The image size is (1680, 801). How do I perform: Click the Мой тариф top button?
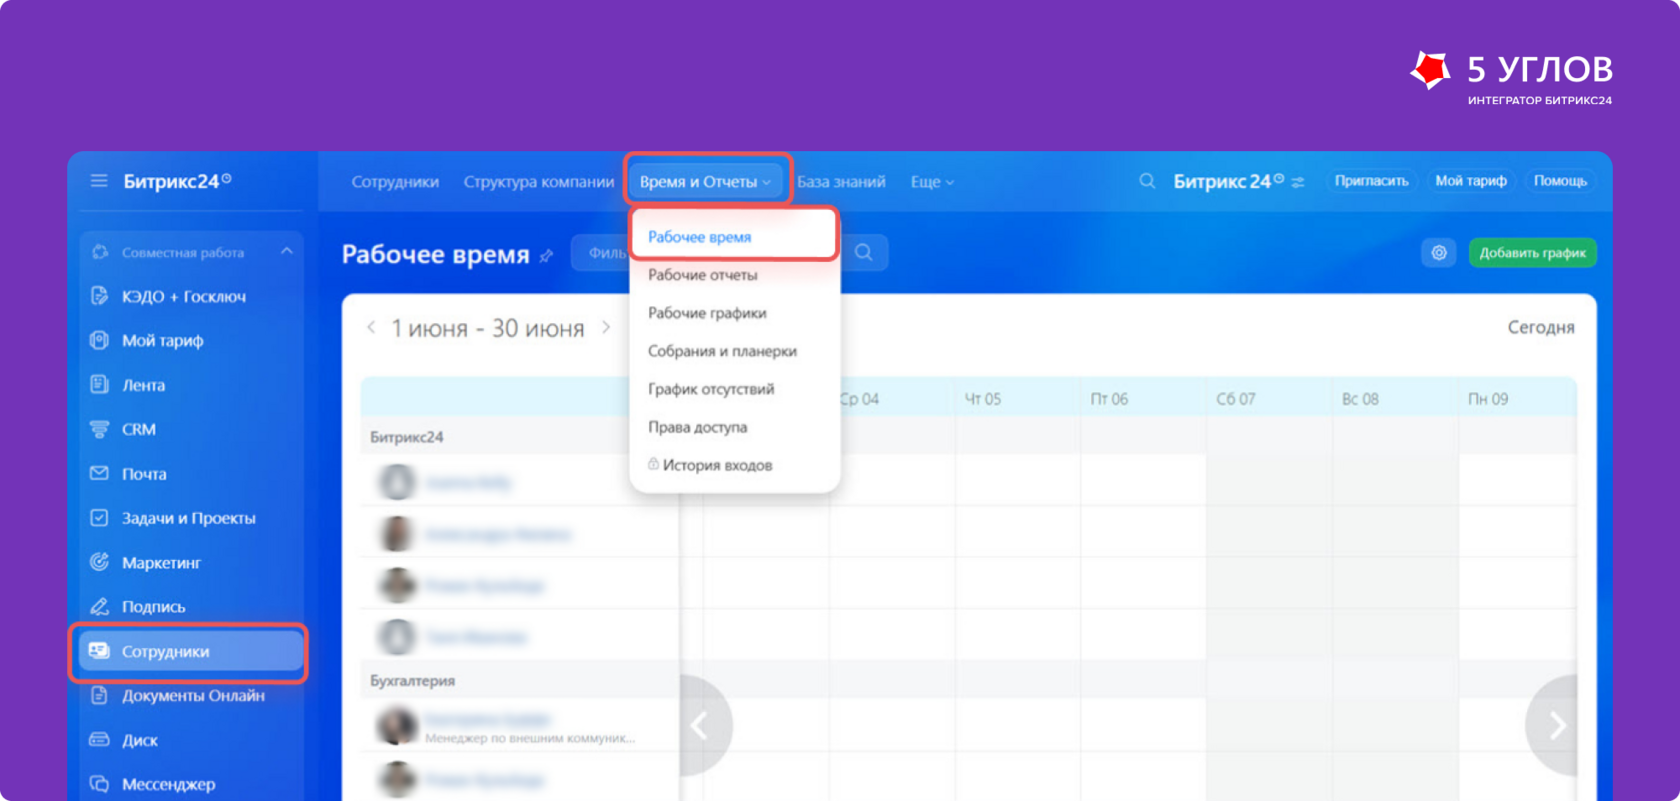pos(1471,181)
